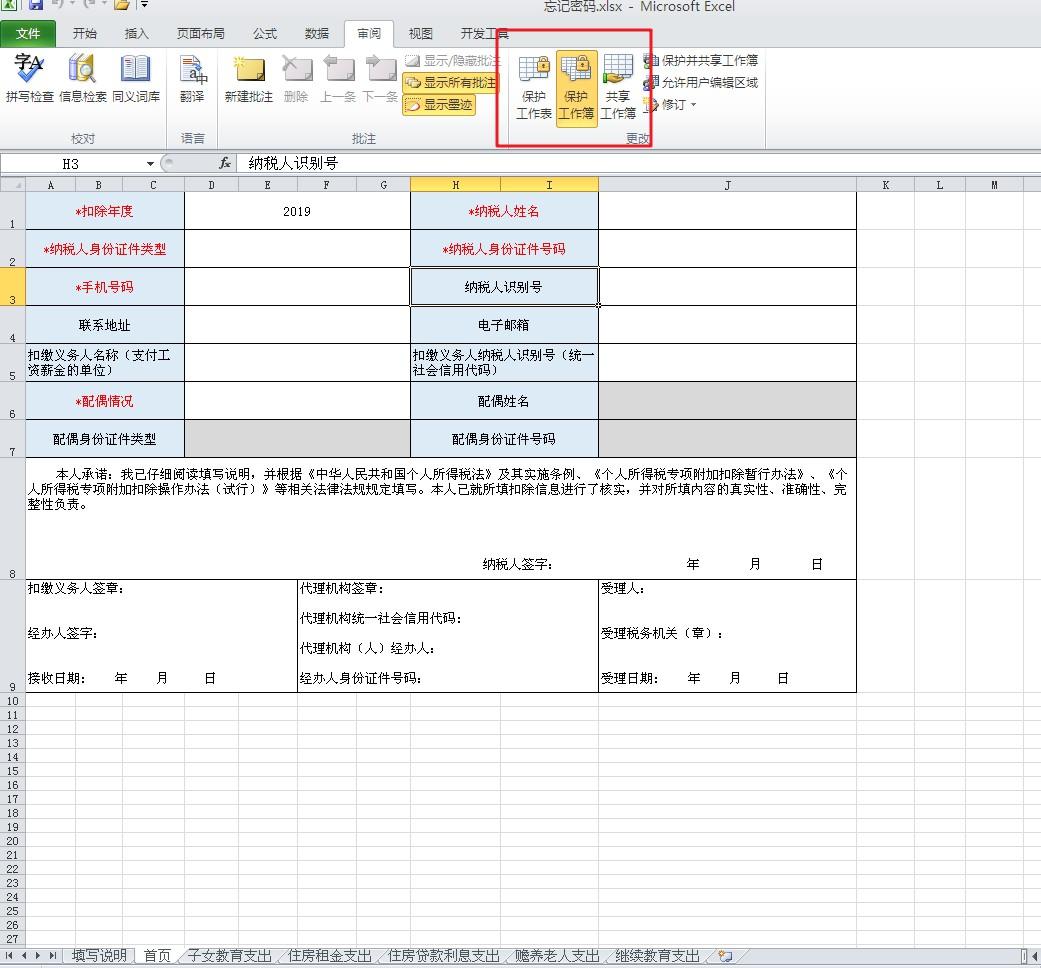Switch to the 视图 ribbon tab
Image resolution: width=1041 pixels, height=968 pixels.
click(420, 34)
